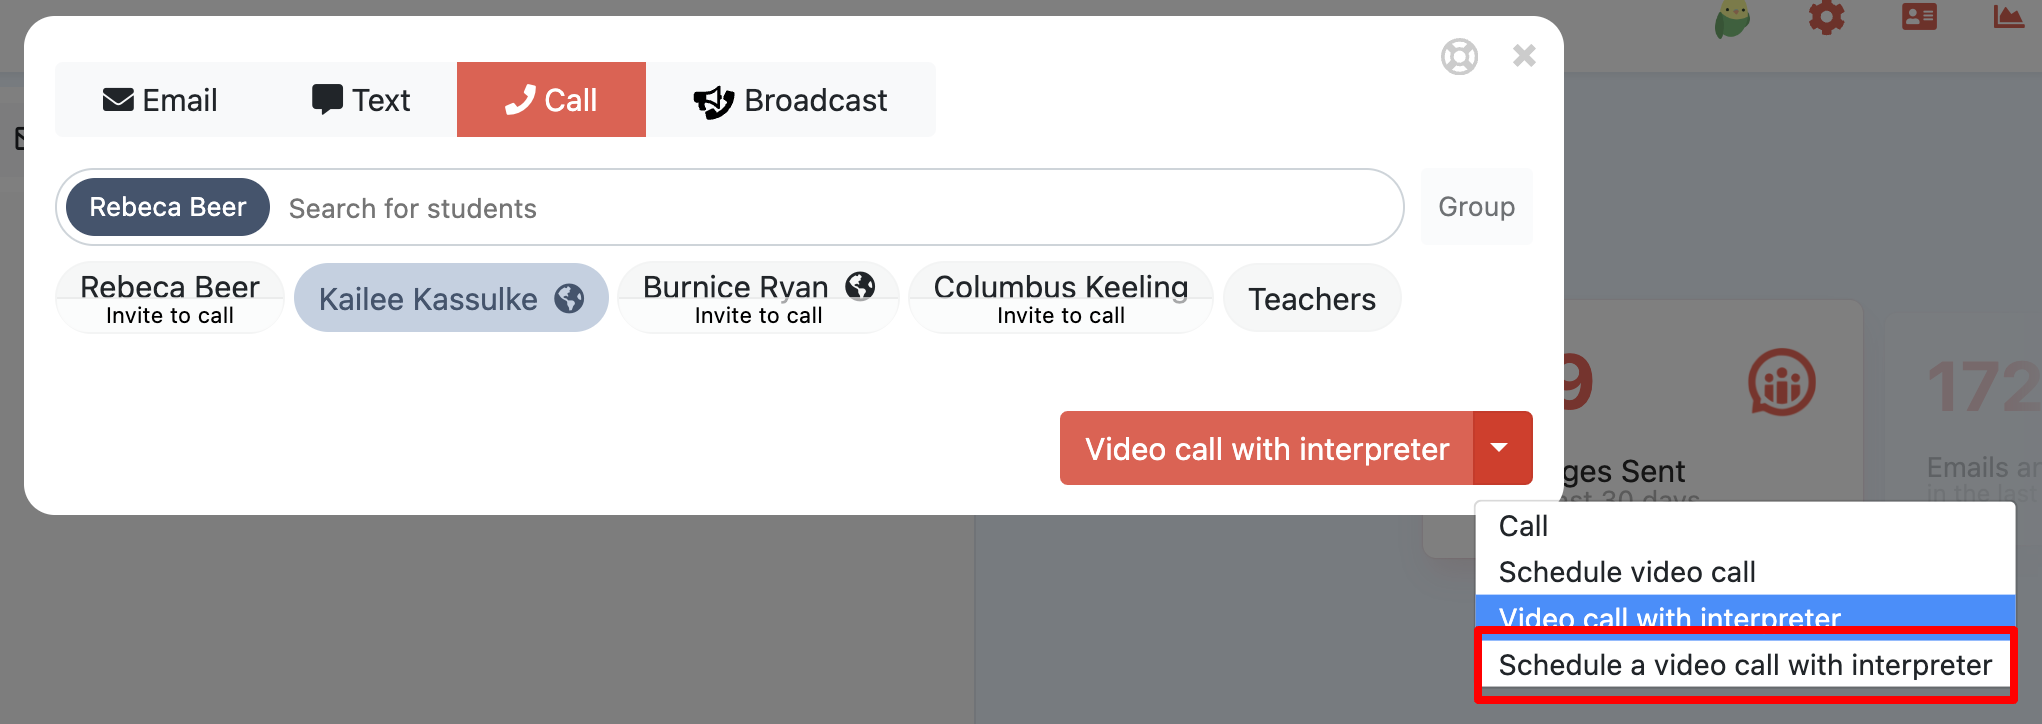Viewport: 2042px width, 724px height.
Task: Toggle the Group button
Action: 1476,207
